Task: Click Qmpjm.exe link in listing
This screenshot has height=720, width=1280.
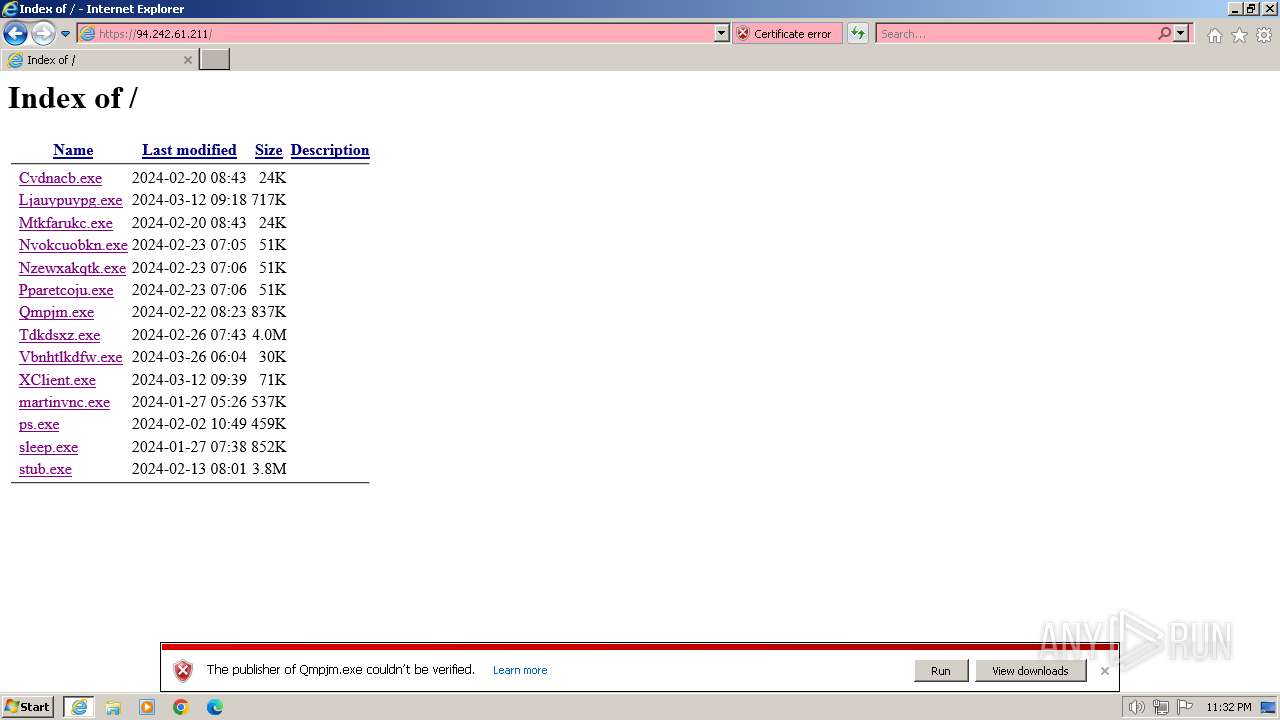Action: (56, 312)
